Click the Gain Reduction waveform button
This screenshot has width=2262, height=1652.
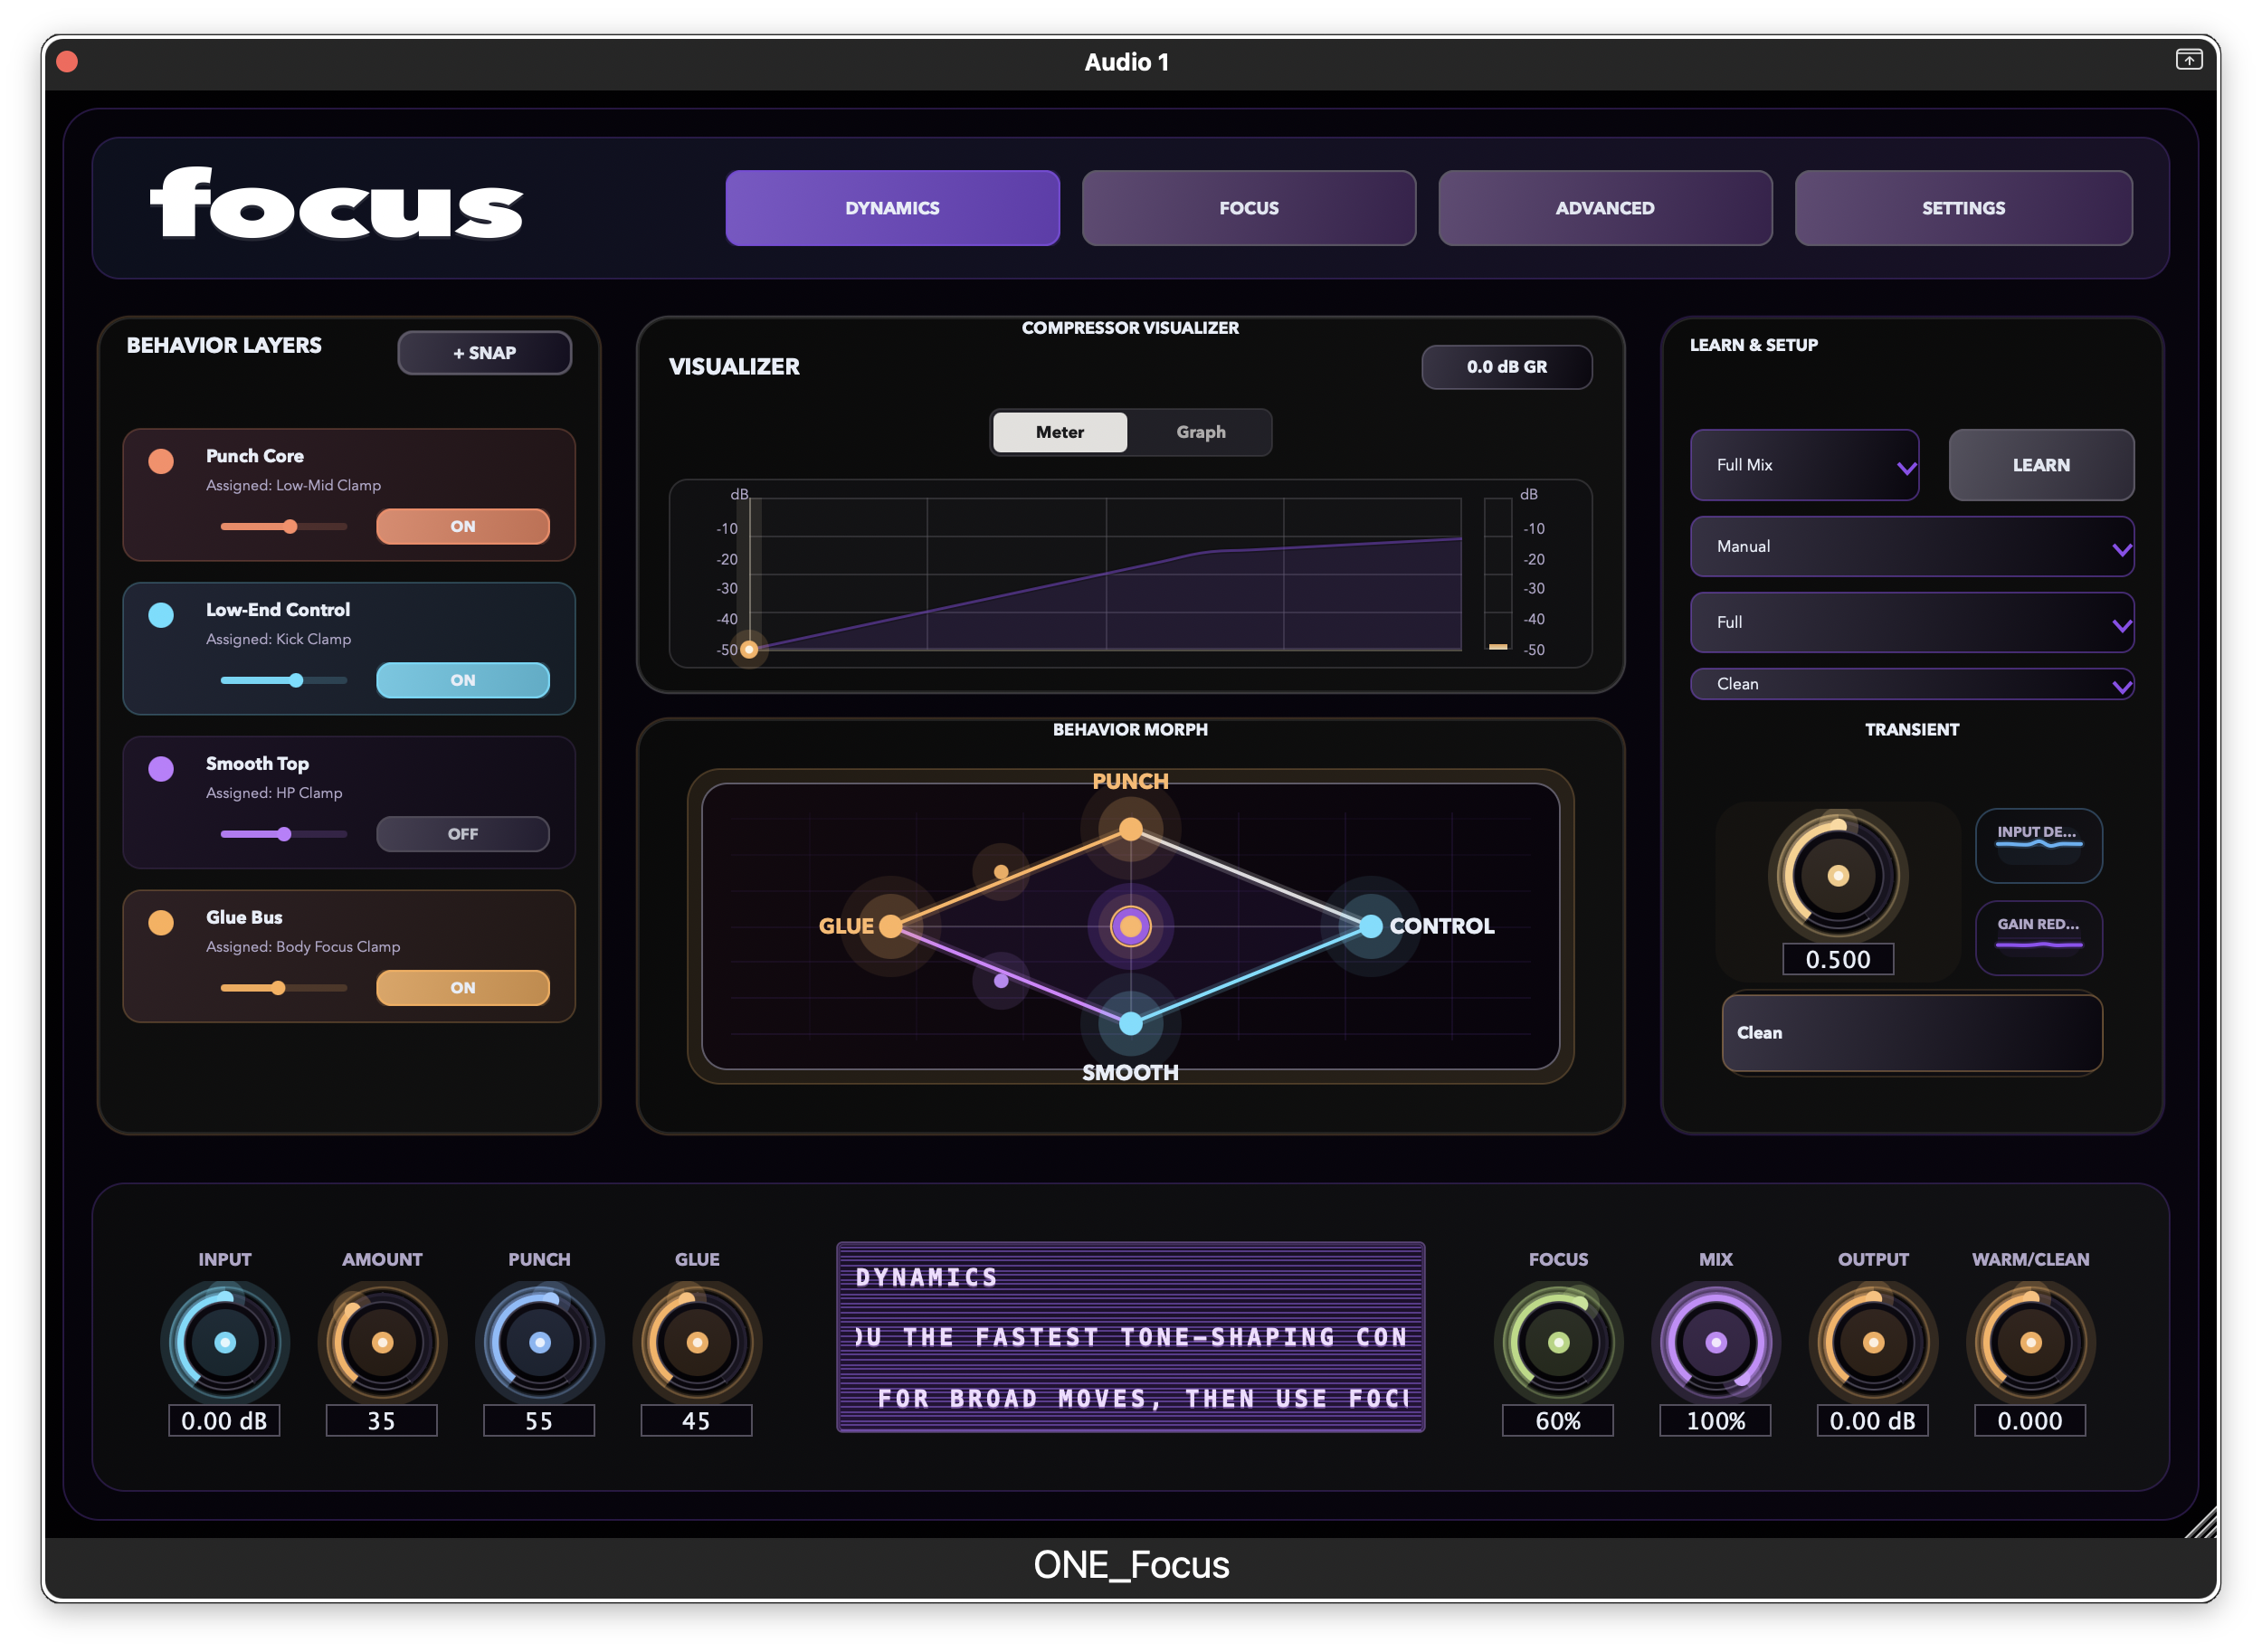click(2039, 937)
